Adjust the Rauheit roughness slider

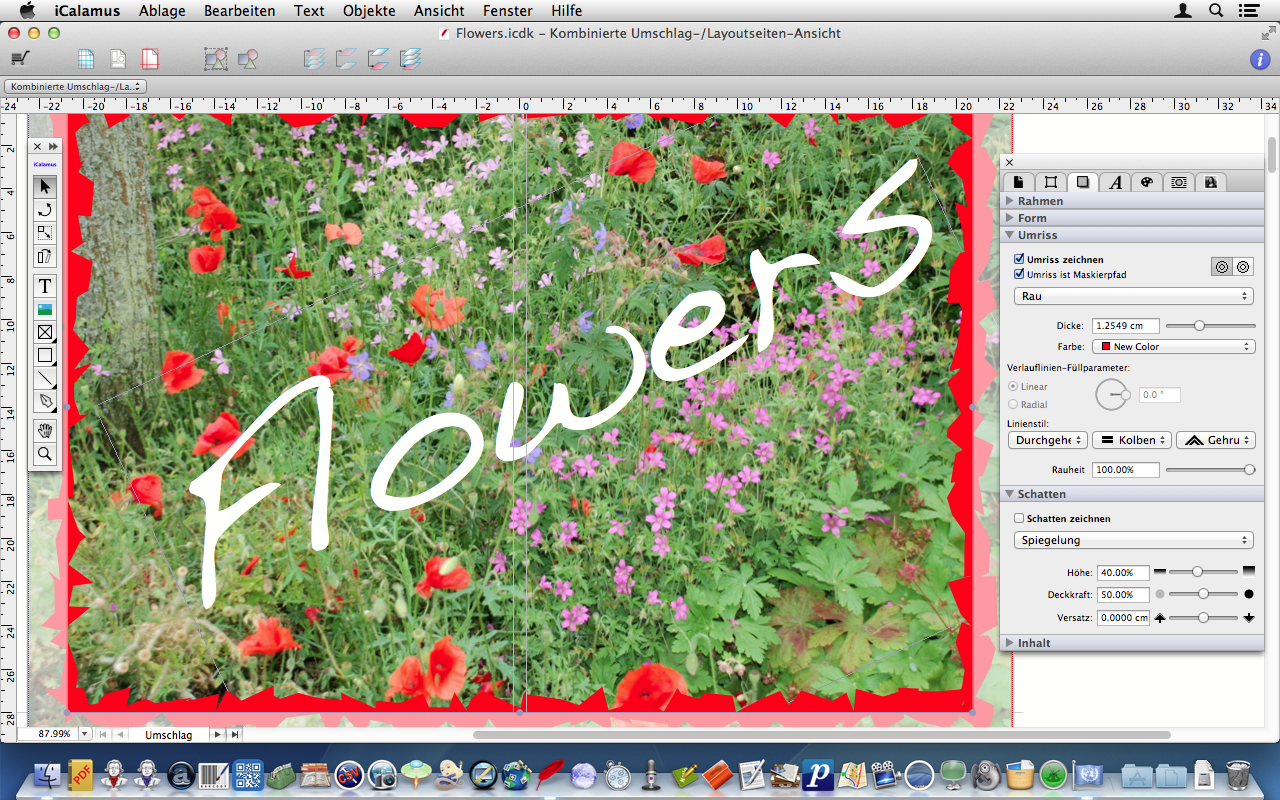(x=1210, y=470)
